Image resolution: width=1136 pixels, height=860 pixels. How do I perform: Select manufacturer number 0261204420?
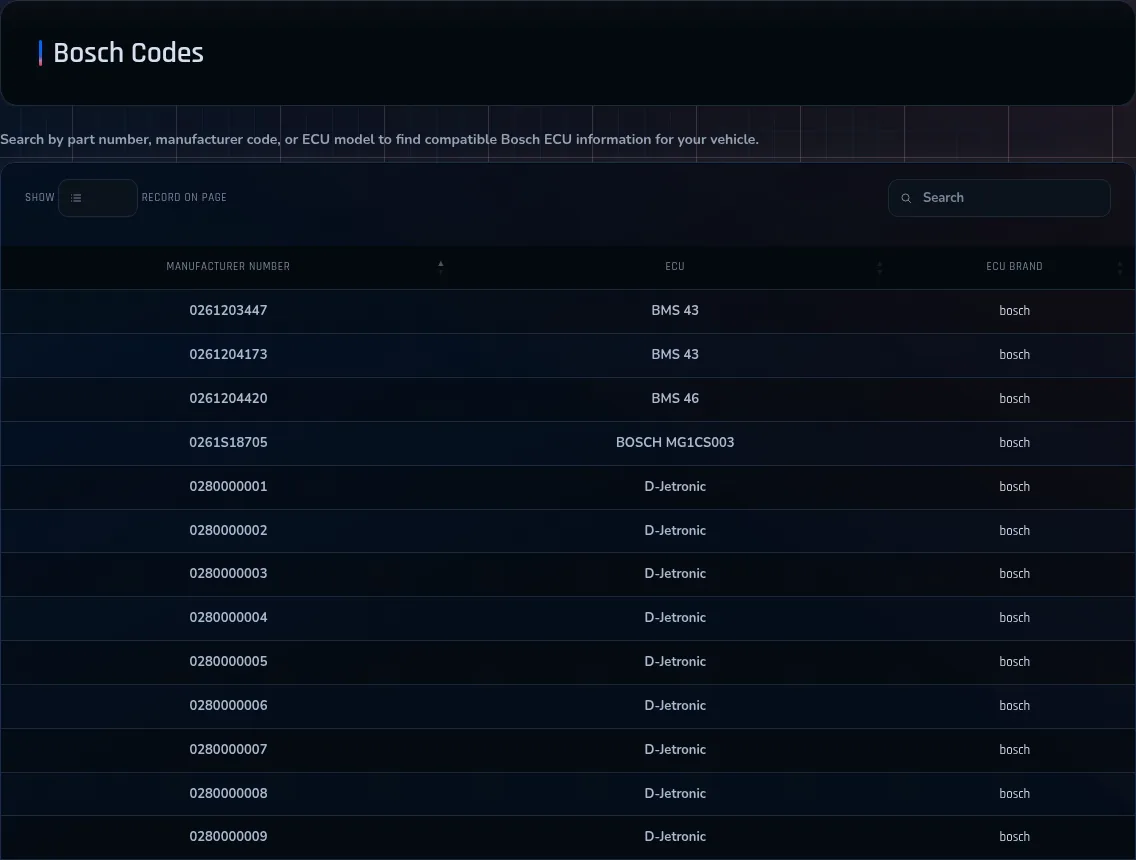point(228,398)
